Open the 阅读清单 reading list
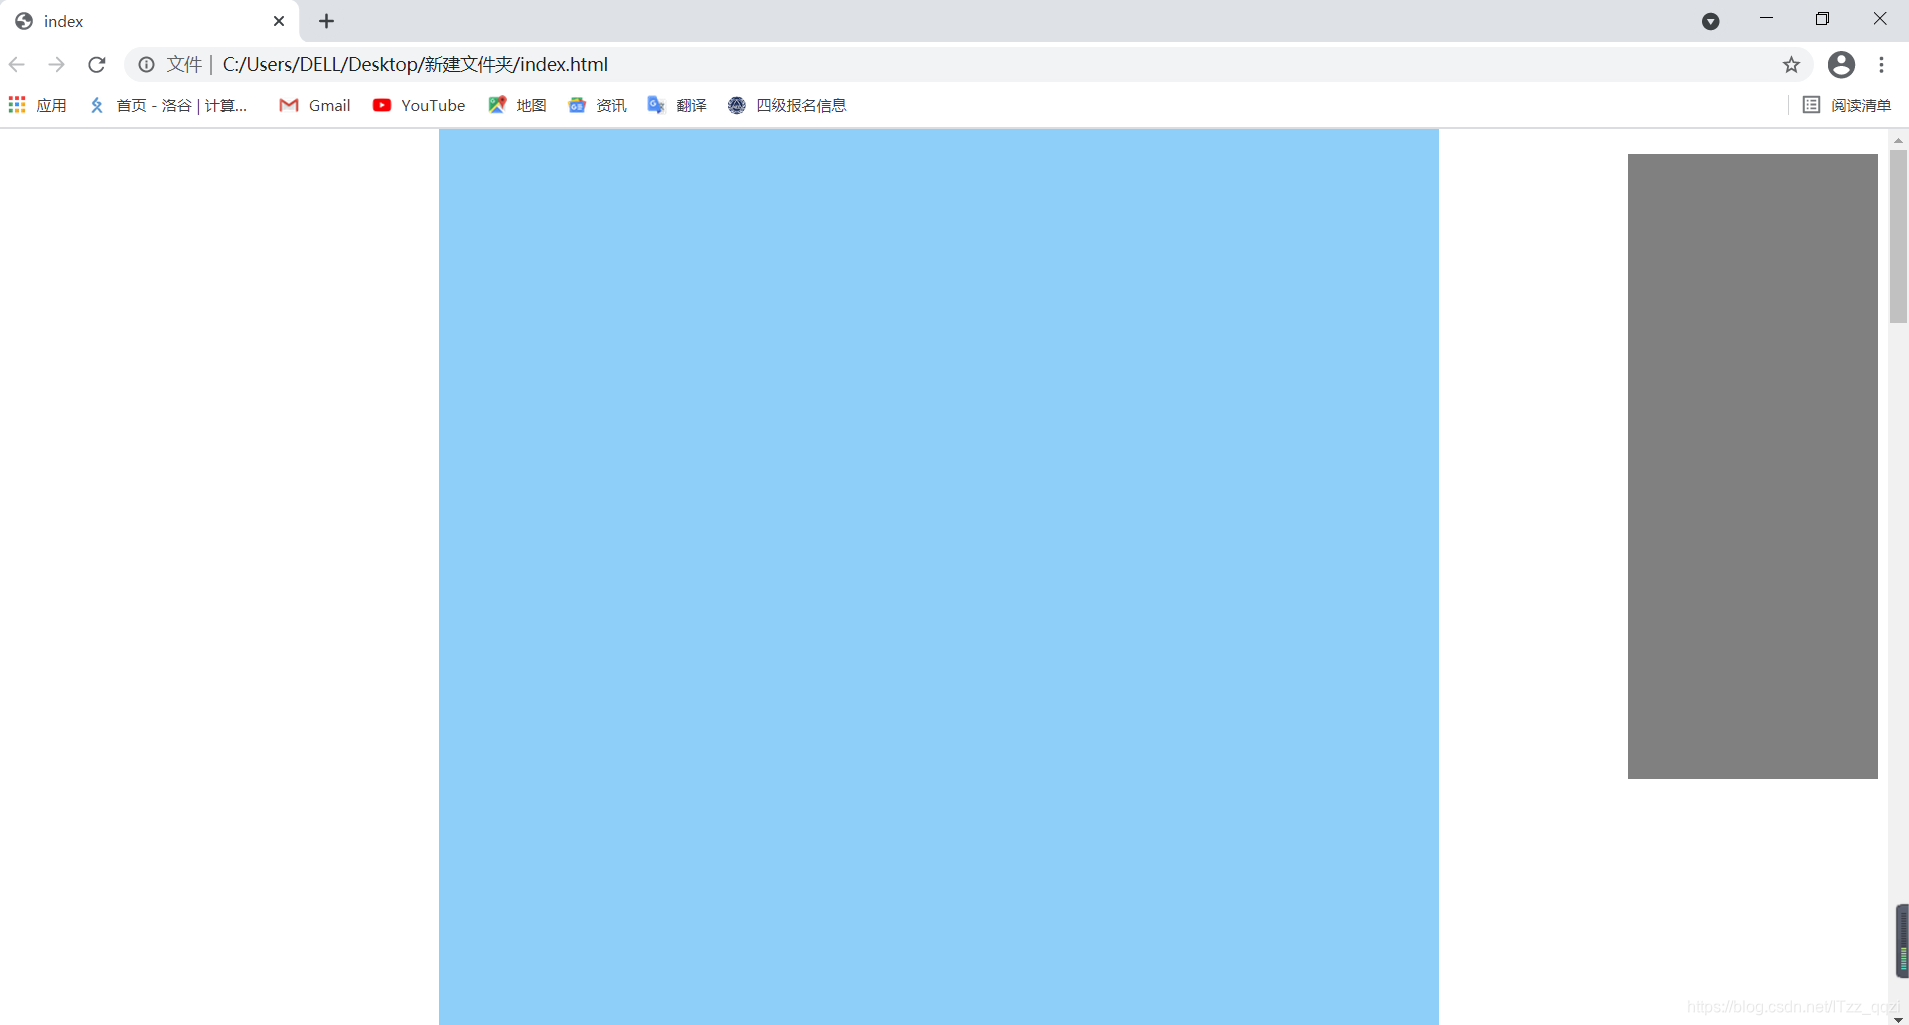Image resolution: width=1909 pixels, height=1025 pixels. [x=1847, y=105]
